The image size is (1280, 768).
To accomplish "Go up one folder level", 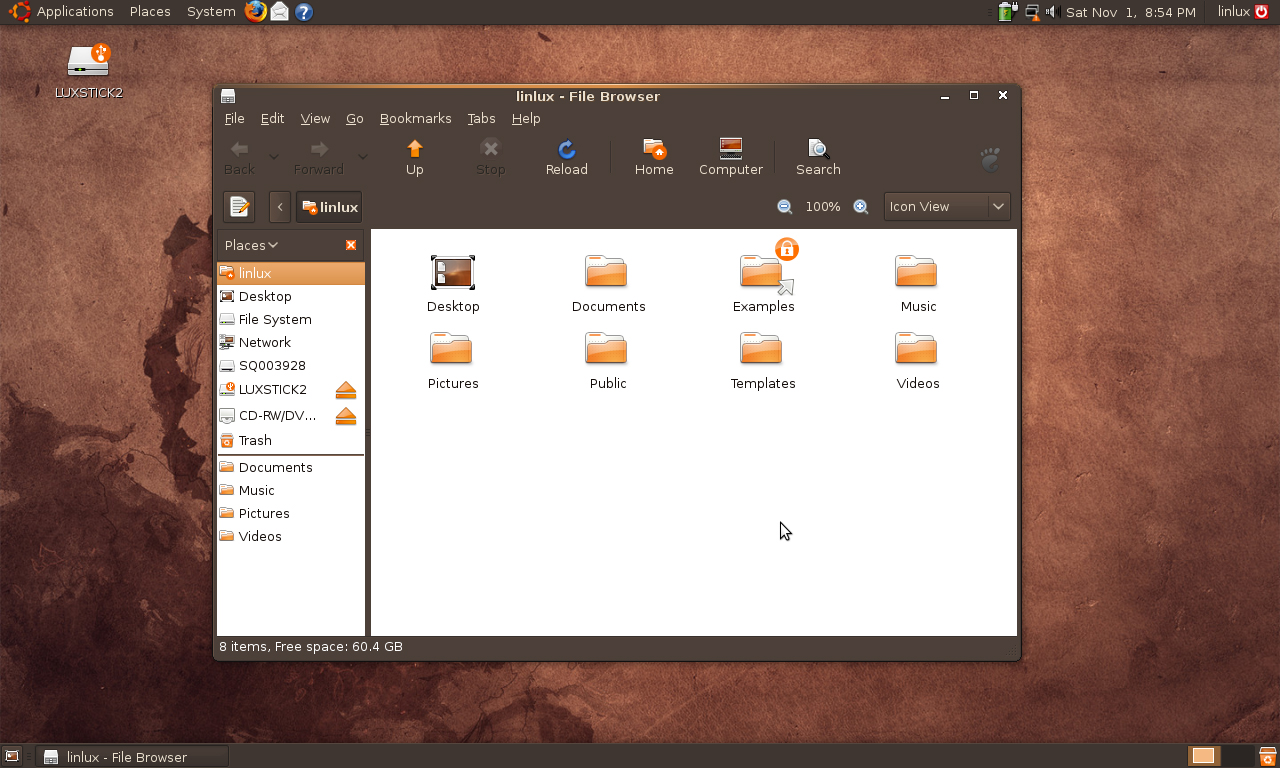I will click(414, 158).
